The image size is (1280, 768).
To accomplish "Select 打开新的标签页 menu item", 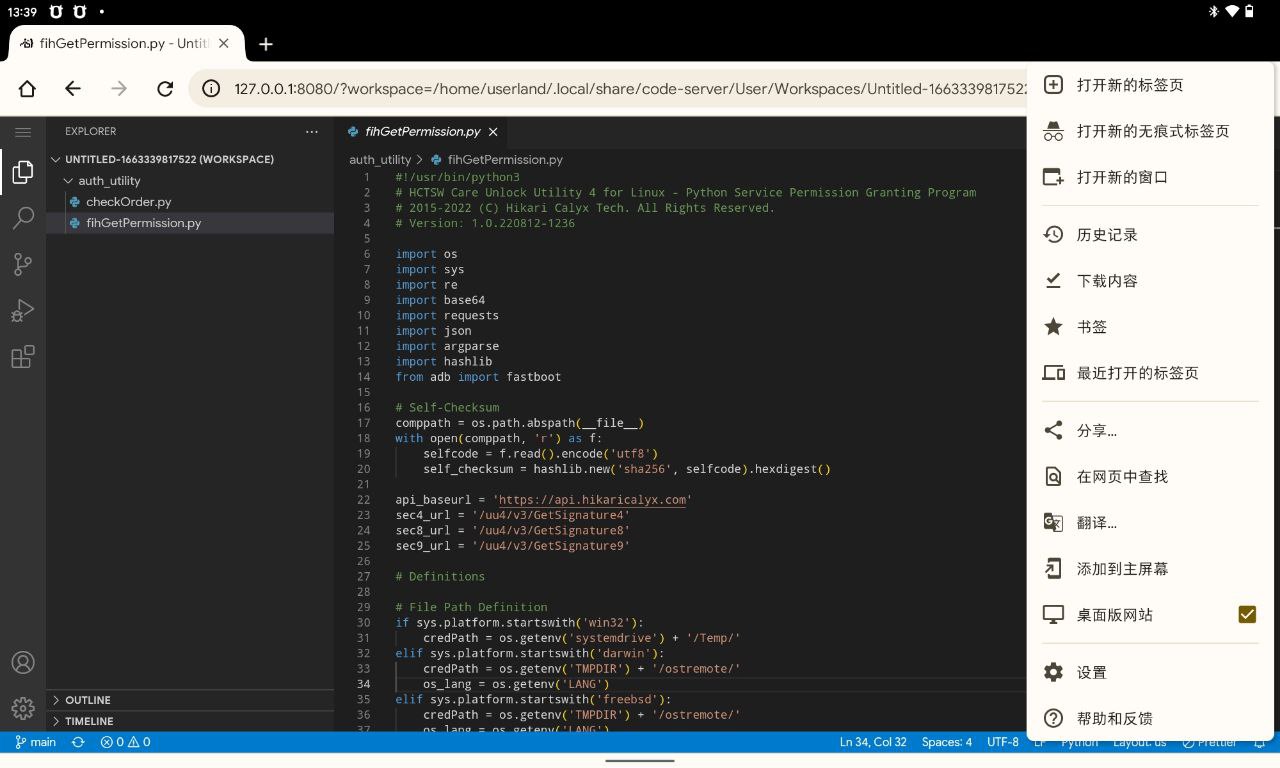I will tap(1150, 85).
